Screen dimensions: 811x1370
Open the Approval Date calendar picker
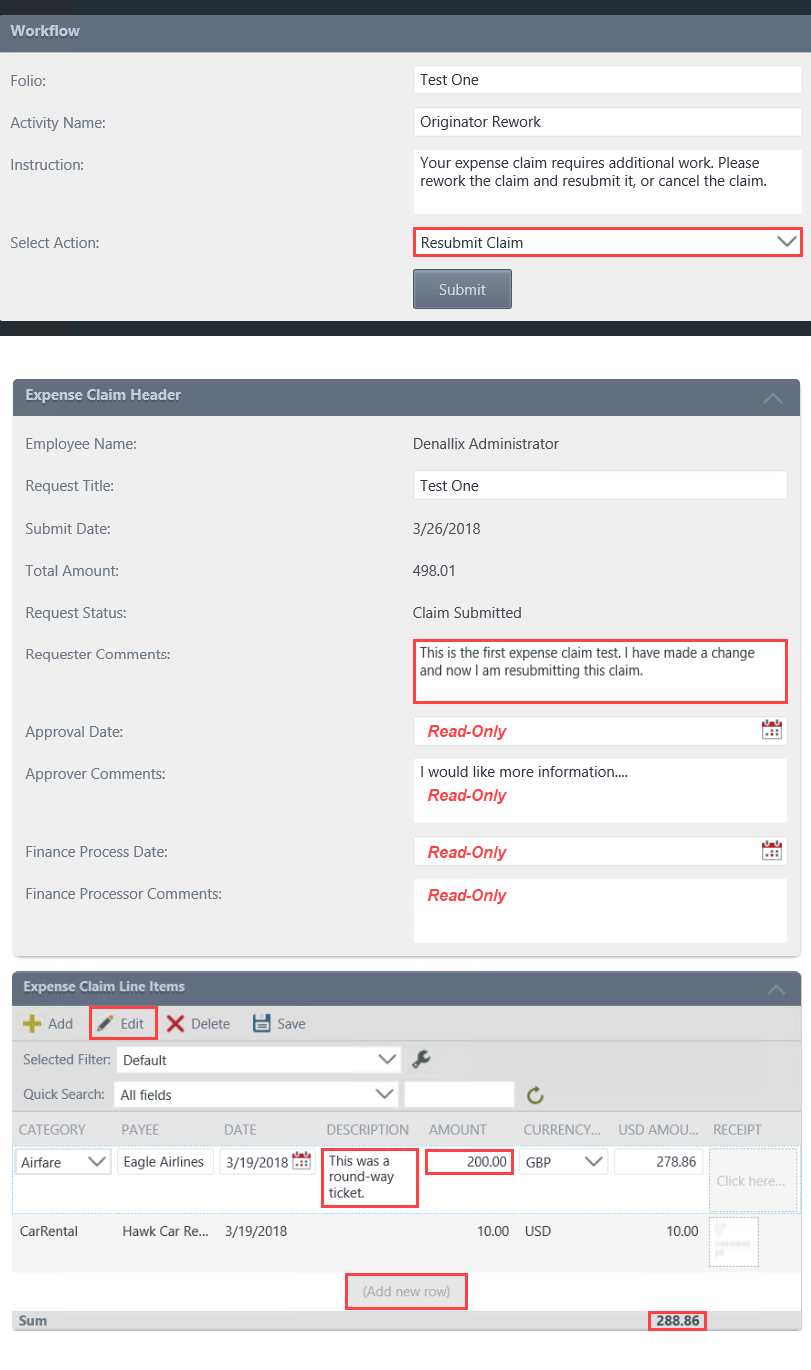point(772,730)
